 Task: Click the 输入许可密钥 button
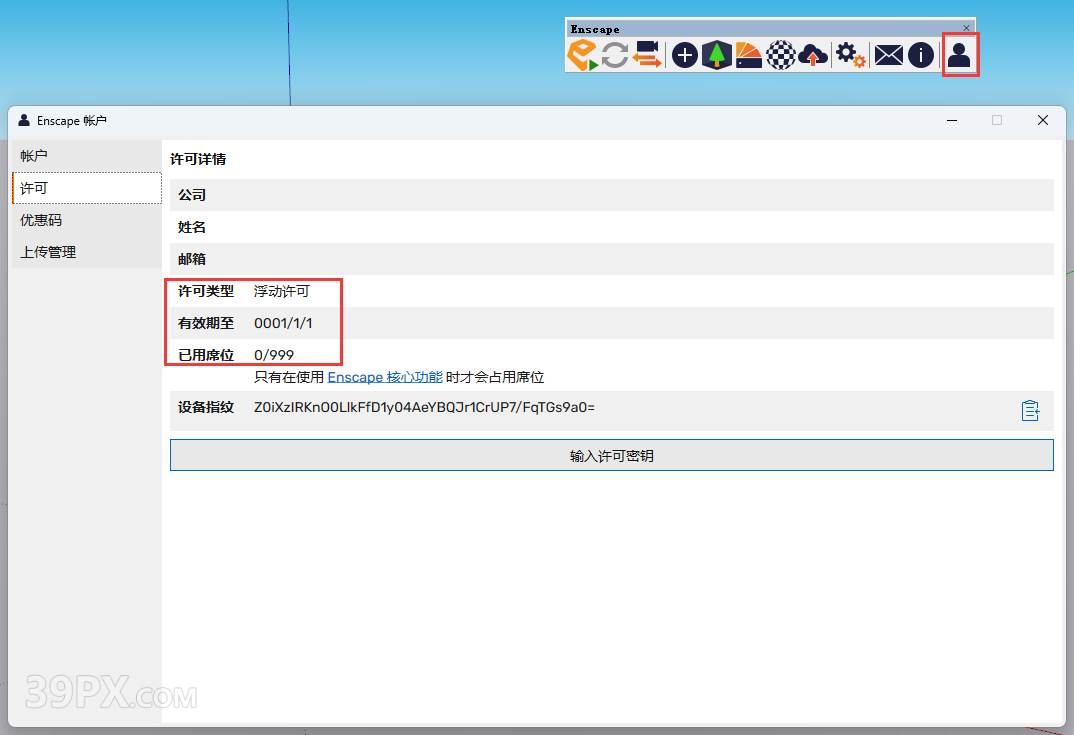click(x=612, y=454)
